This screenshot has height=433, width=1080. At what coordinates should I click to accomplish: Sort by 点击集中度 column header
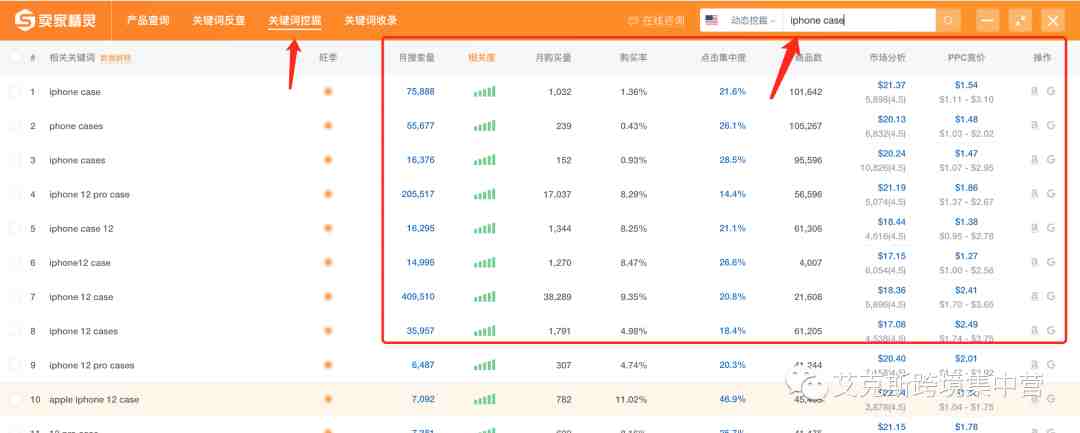723,58
